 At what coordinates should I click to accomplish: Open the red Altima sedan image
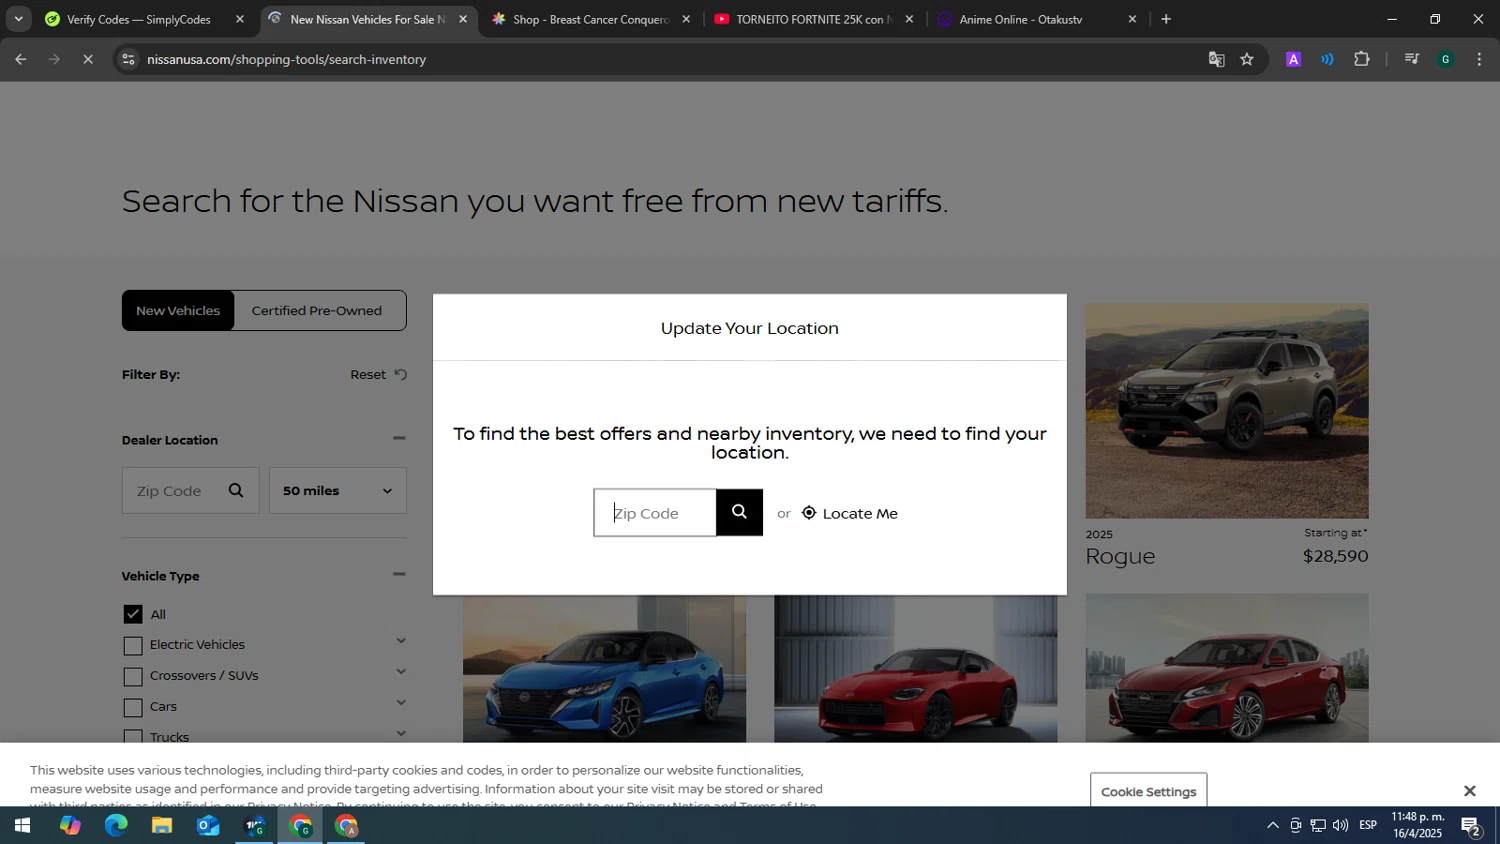click(x=1227, y=668)
